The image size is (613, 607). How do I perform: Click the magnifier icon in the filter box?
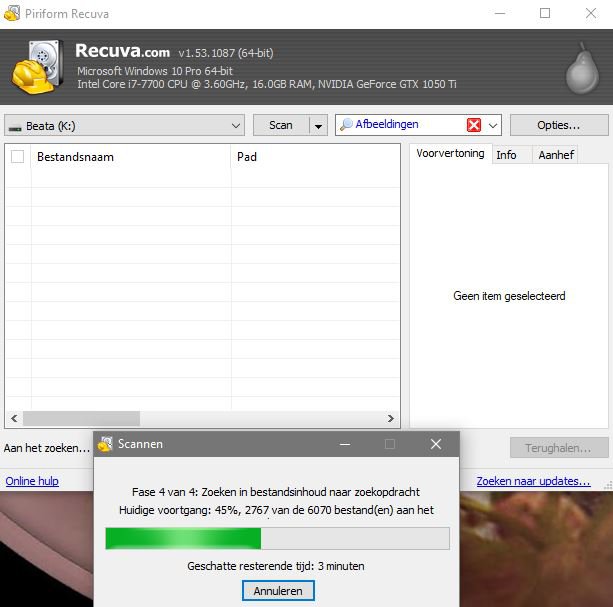click(346, 125)
